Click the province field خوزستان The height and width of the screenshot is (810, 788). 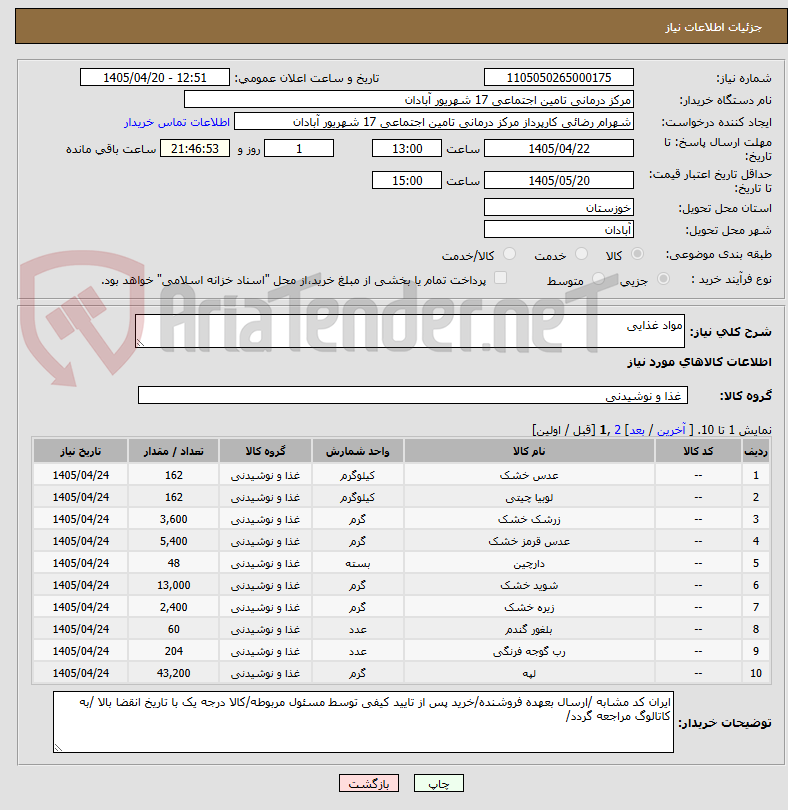(x=559, y=208)
